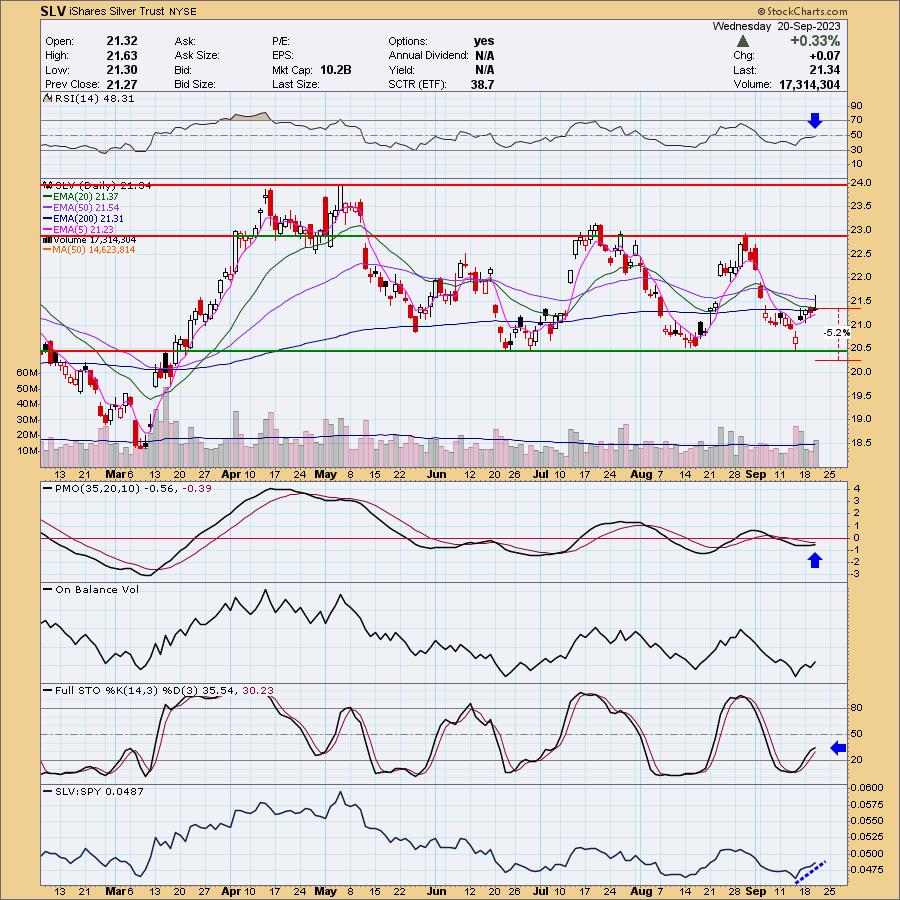Viewport: 900px width, 900px height.
Task: Click the 90 level on the RSI axis
Action: tap(856, 106)
